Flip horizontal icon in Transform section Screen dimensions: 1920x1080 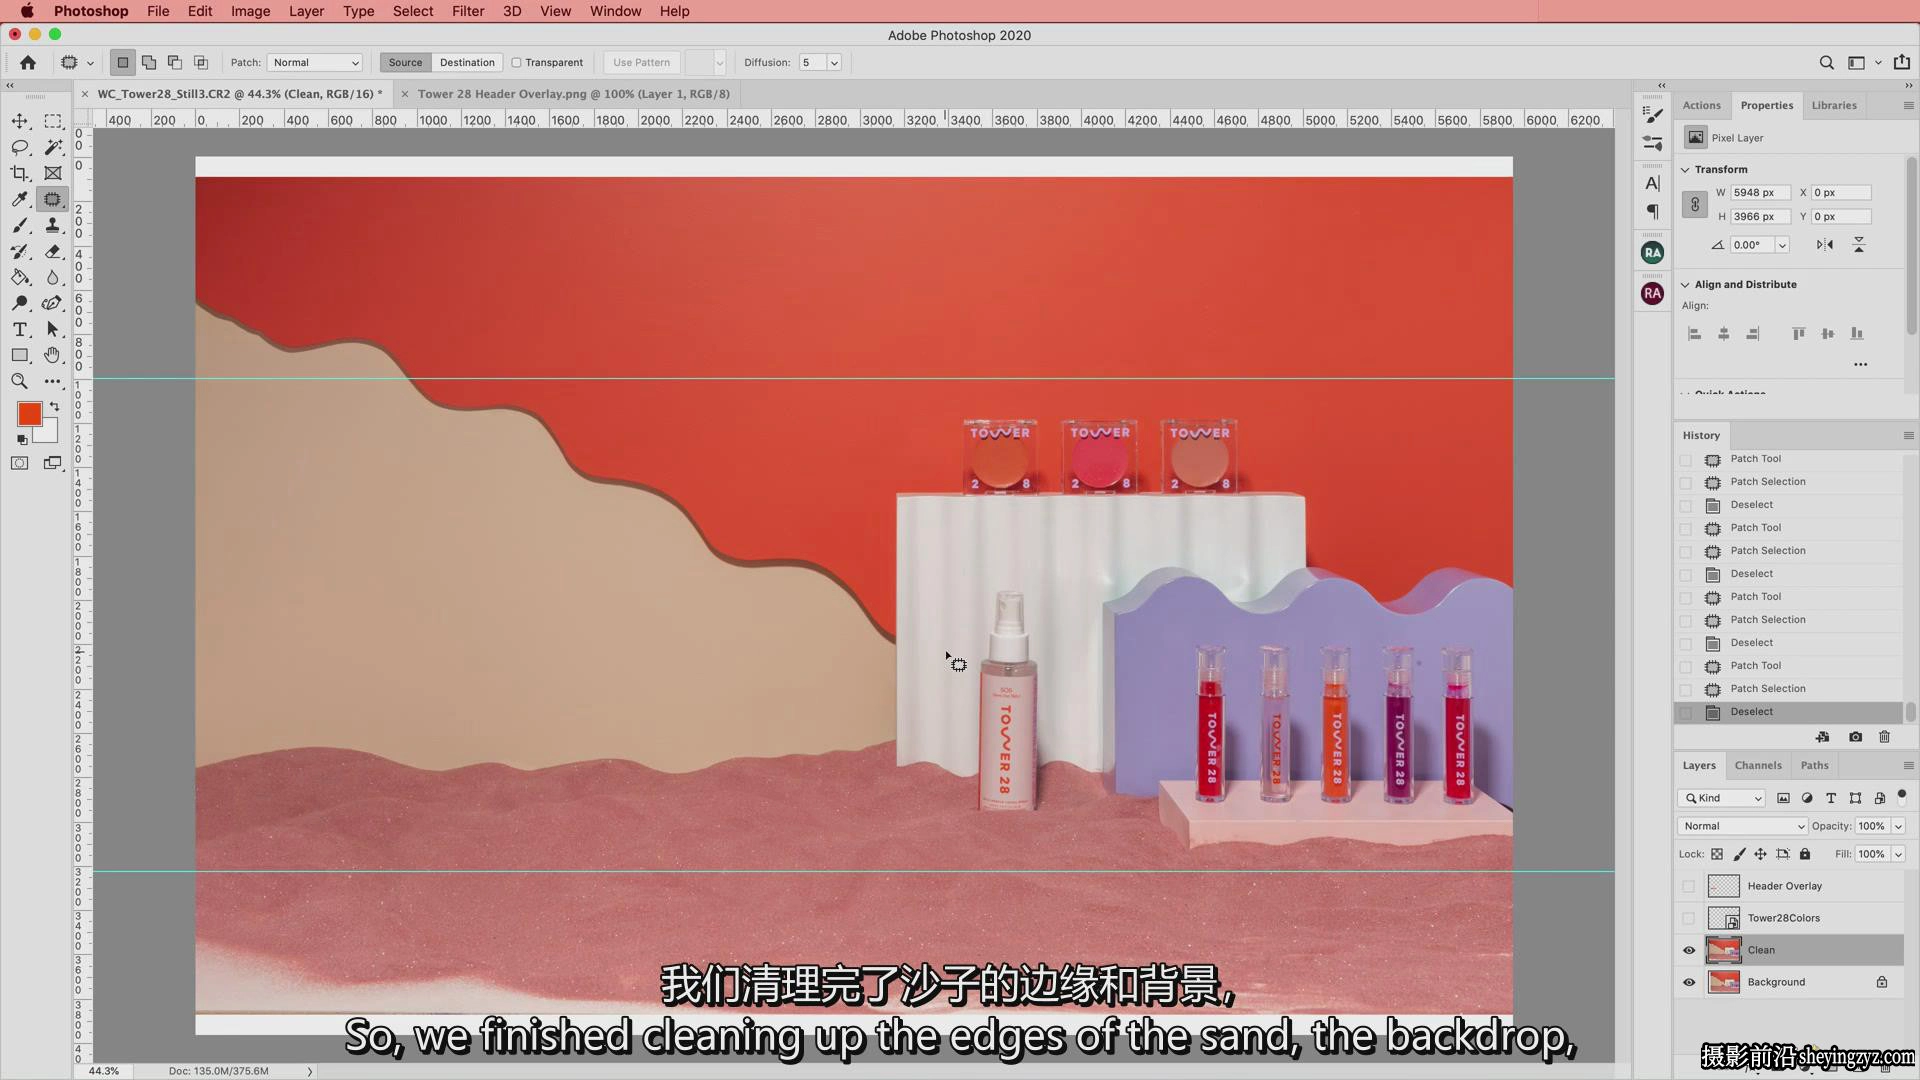(1825, 244)
